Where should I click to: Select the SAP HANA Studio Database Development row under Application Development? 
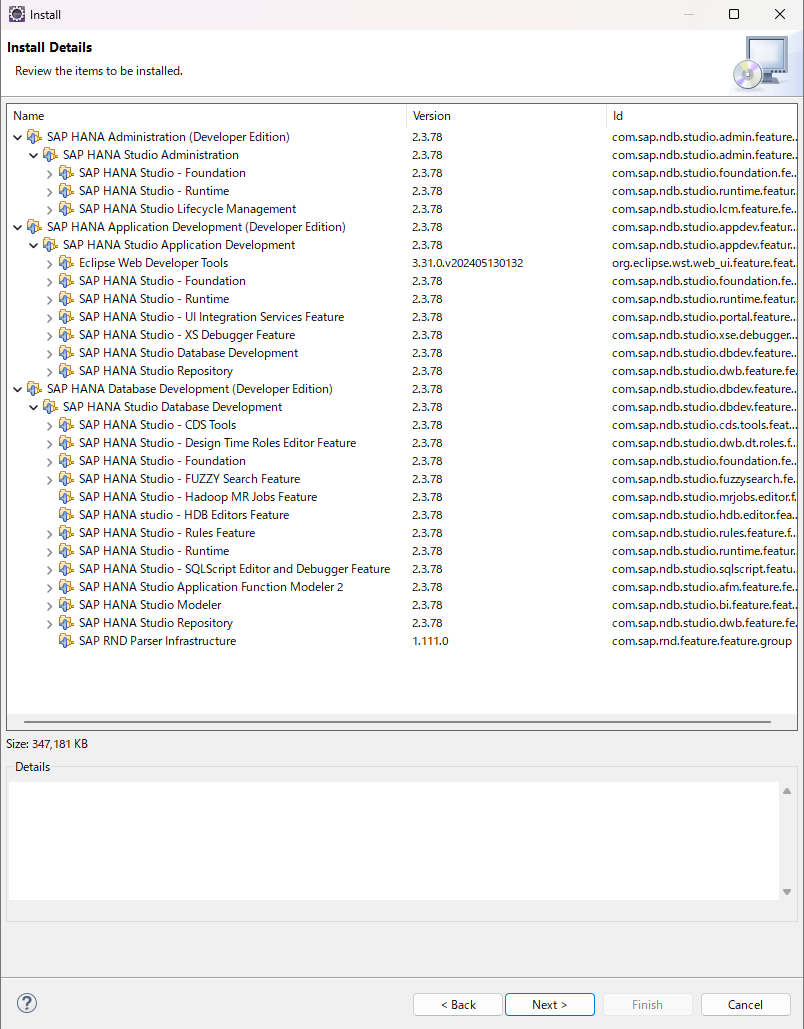(x=402, y=353)
